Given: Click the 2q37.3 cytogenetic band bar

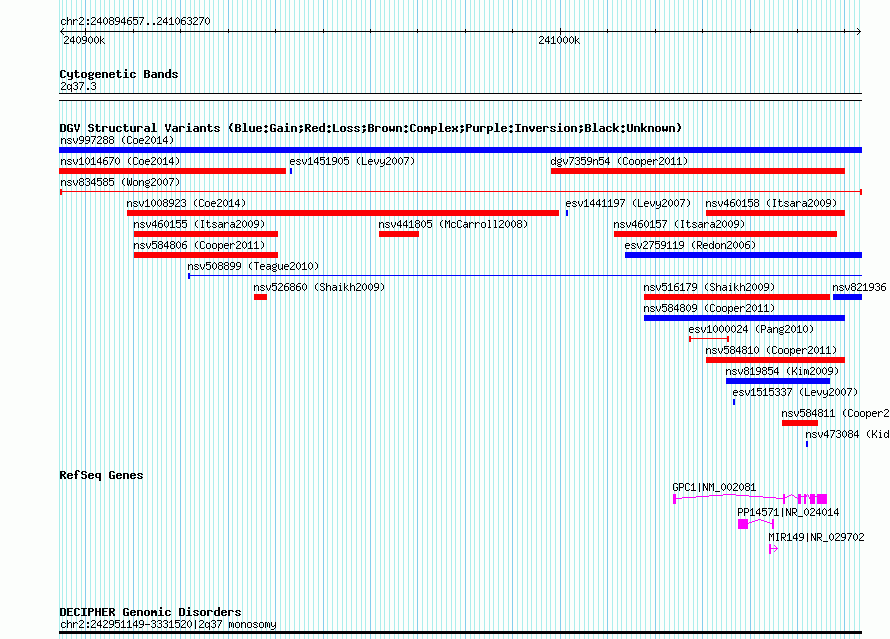Looking at the screenshot, I should pyautogui.click(x=460, y=97).
